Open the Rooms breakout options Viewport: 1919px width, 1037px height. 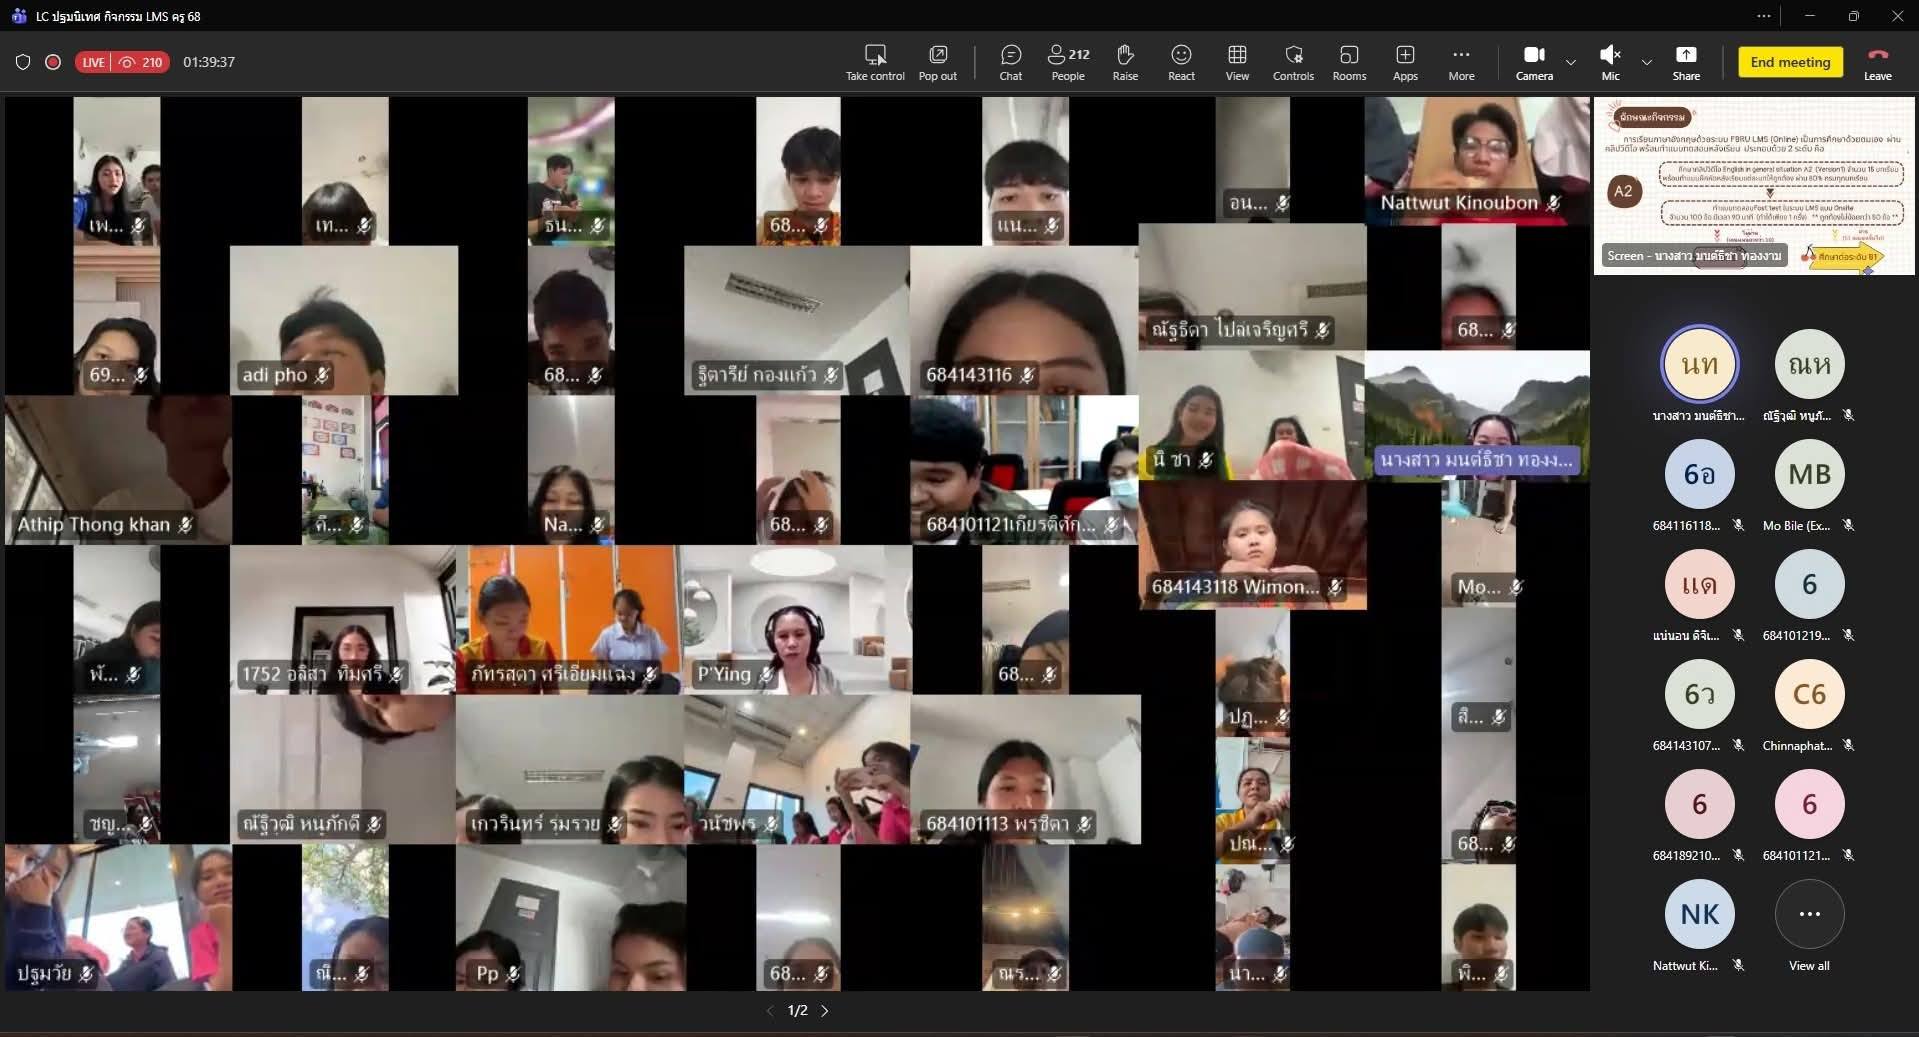pos(1348,61)
